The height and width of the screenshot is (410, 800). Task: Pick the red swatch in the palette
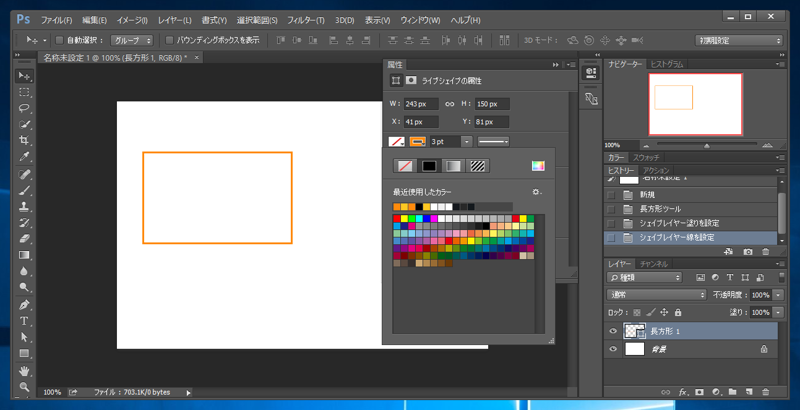[397, 219]
